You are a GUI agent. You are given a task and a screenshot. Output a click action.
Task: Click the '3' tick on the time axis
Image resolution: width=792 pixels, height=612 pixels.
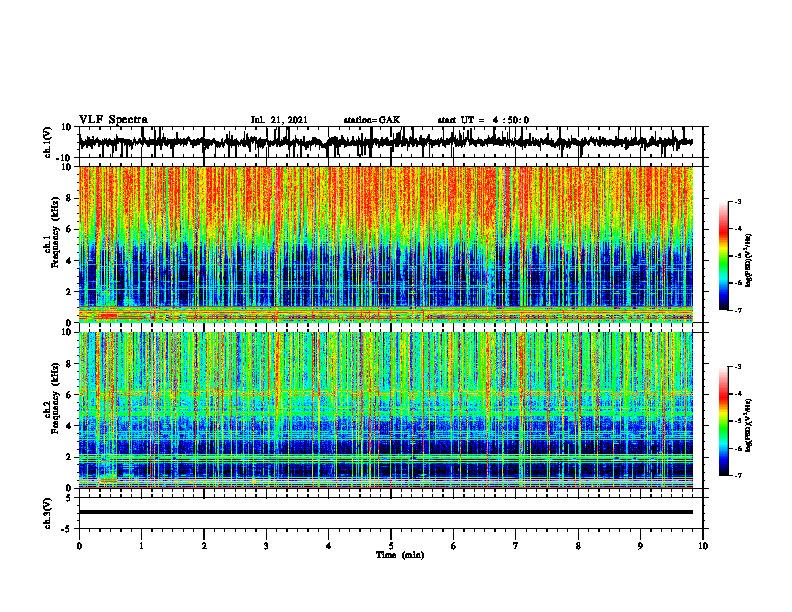266,546
